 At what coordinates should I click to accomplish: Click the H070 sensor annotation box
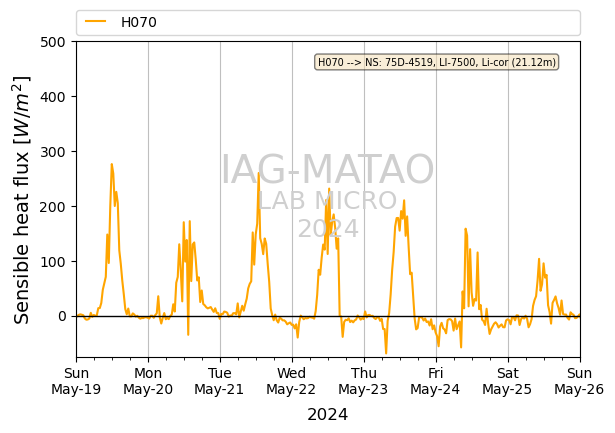437,62
